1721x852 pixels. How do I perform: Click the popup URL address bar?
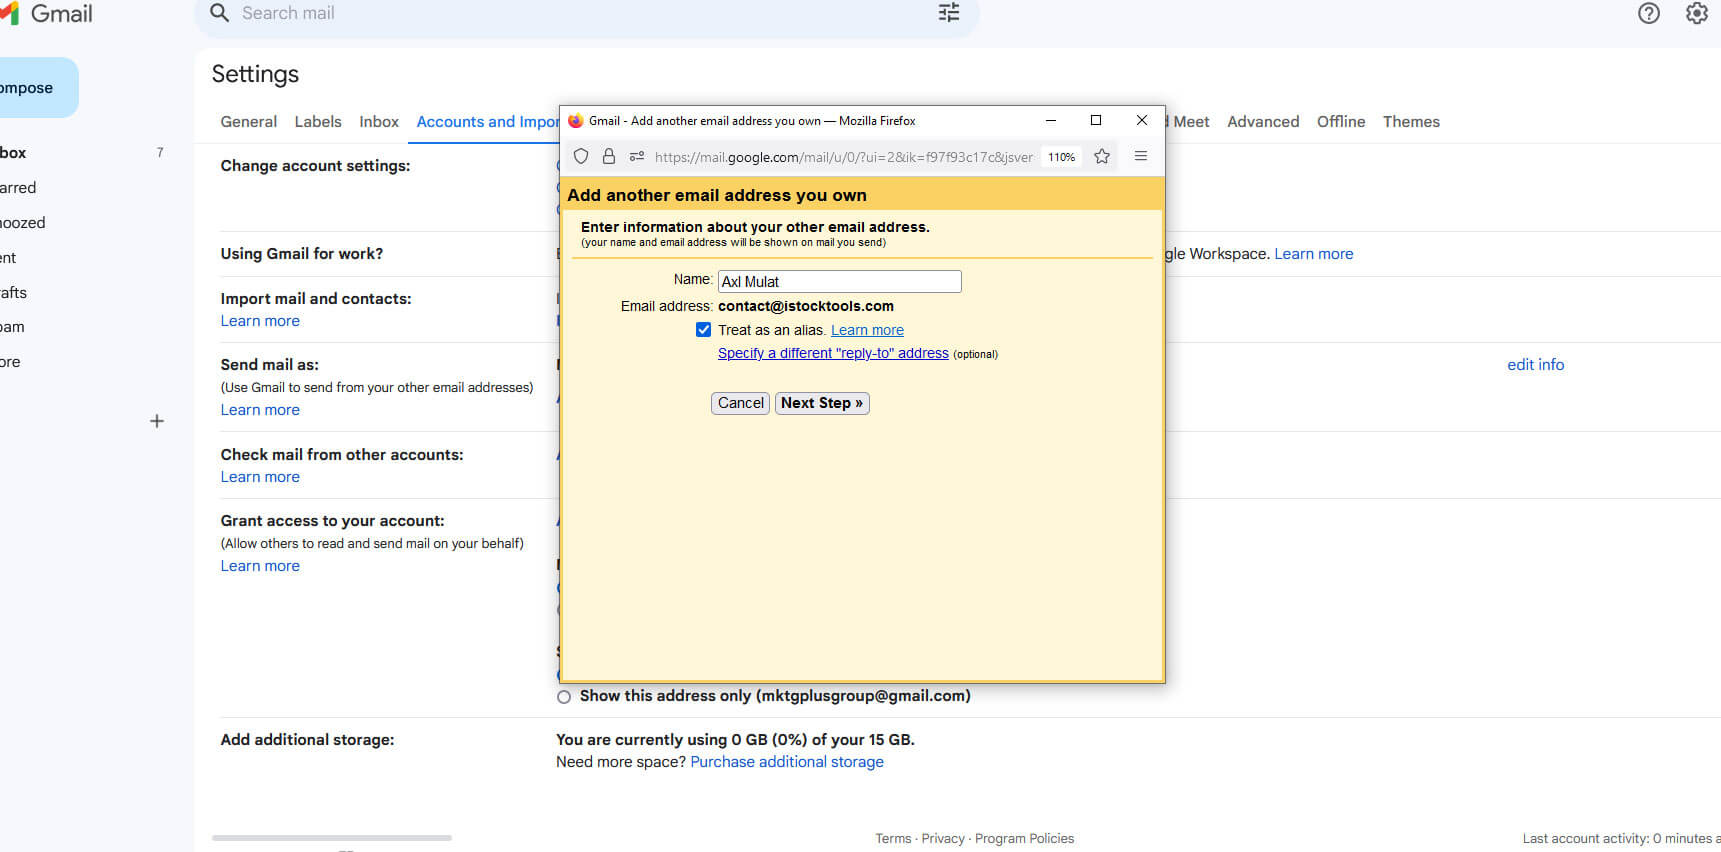(x=844, y=157)
